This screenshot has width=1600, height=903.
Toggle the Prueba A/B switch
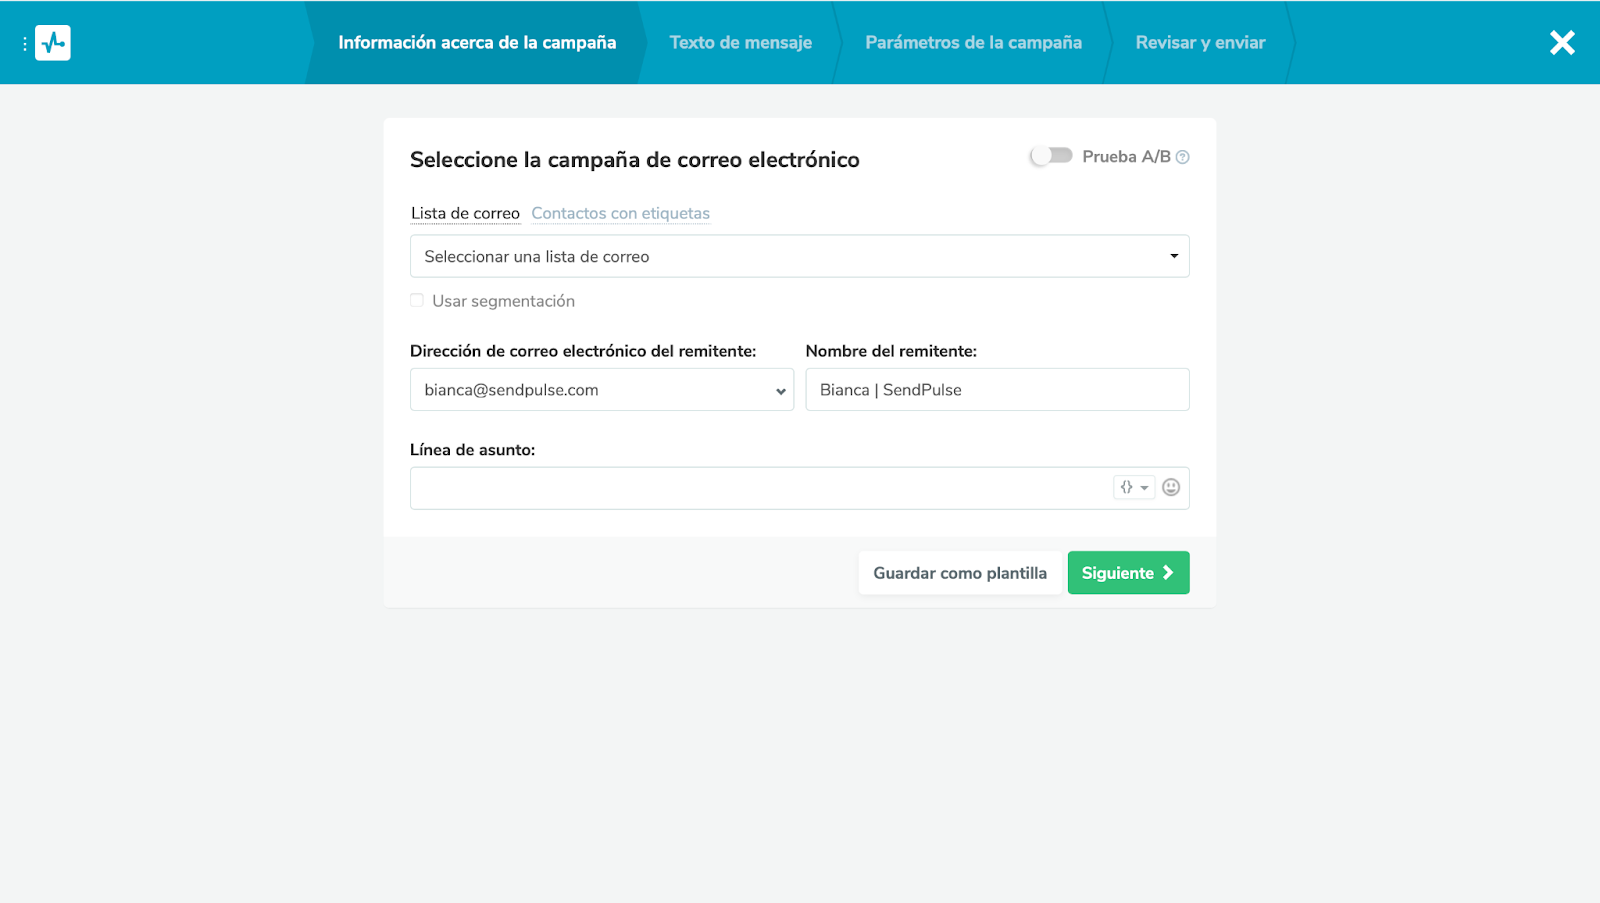(x=1051, y=156)
